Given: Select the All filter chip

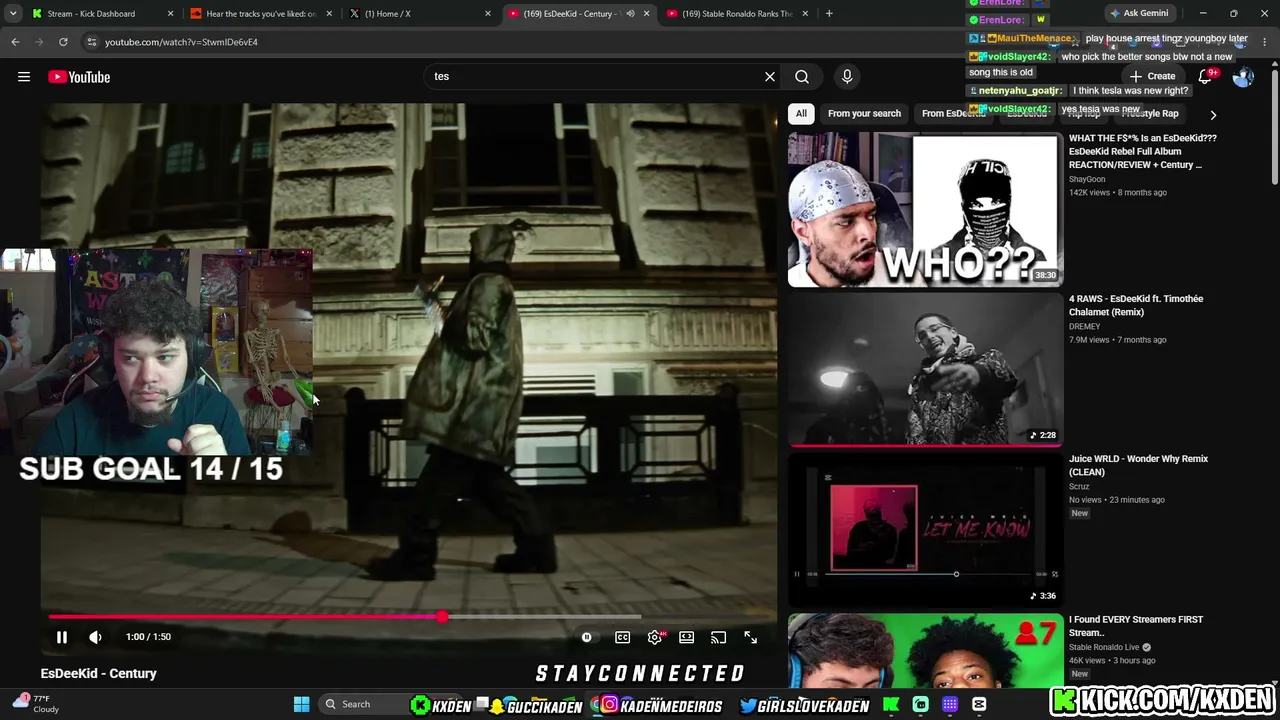Looking at the screenshot, I should click(x=801, y=113).
